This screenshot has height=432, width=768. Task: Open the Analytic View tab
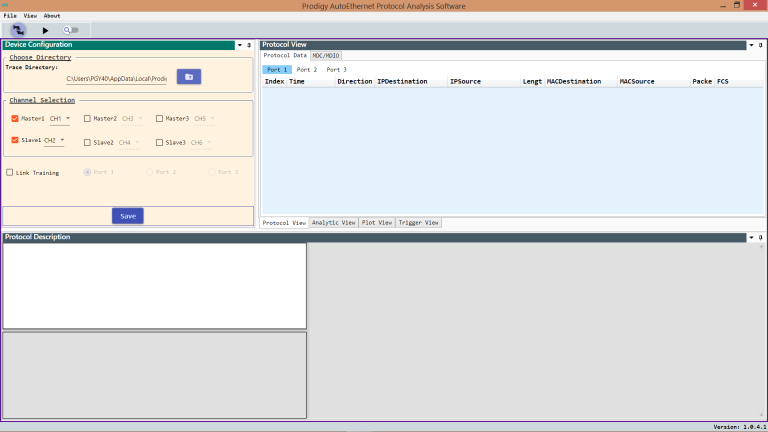tap(334, 223)
